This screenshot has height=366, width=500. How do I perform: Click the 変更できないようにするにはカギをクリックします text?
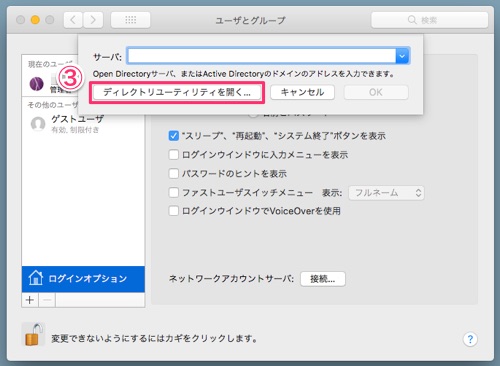[x=155, y=339]
